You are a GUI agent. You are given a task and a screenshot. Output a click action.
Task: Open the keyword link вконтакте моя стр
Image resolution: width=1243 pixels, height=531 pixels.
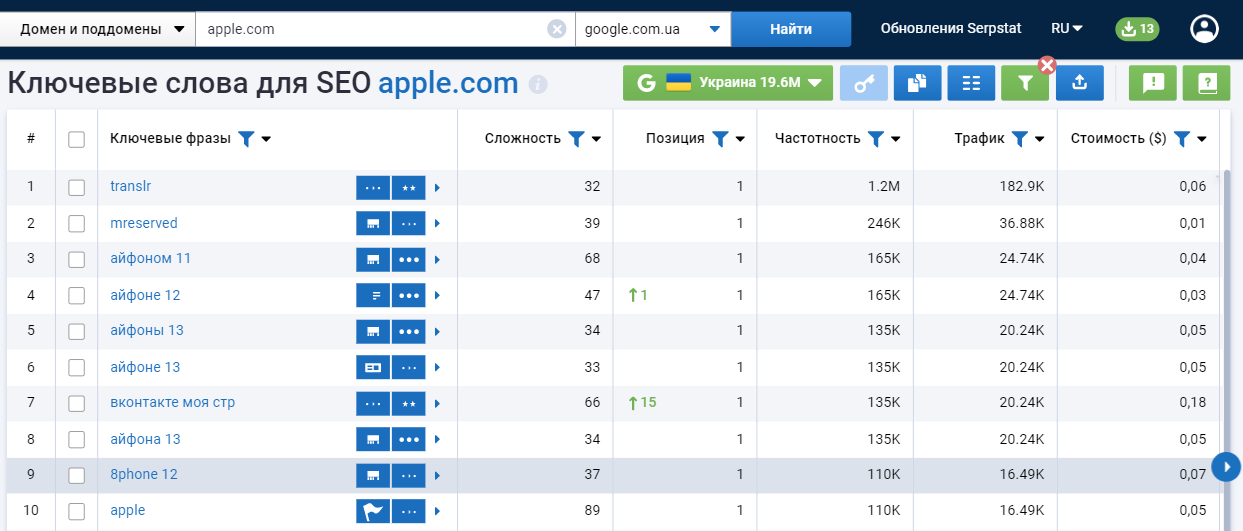[x=173, y=402]
